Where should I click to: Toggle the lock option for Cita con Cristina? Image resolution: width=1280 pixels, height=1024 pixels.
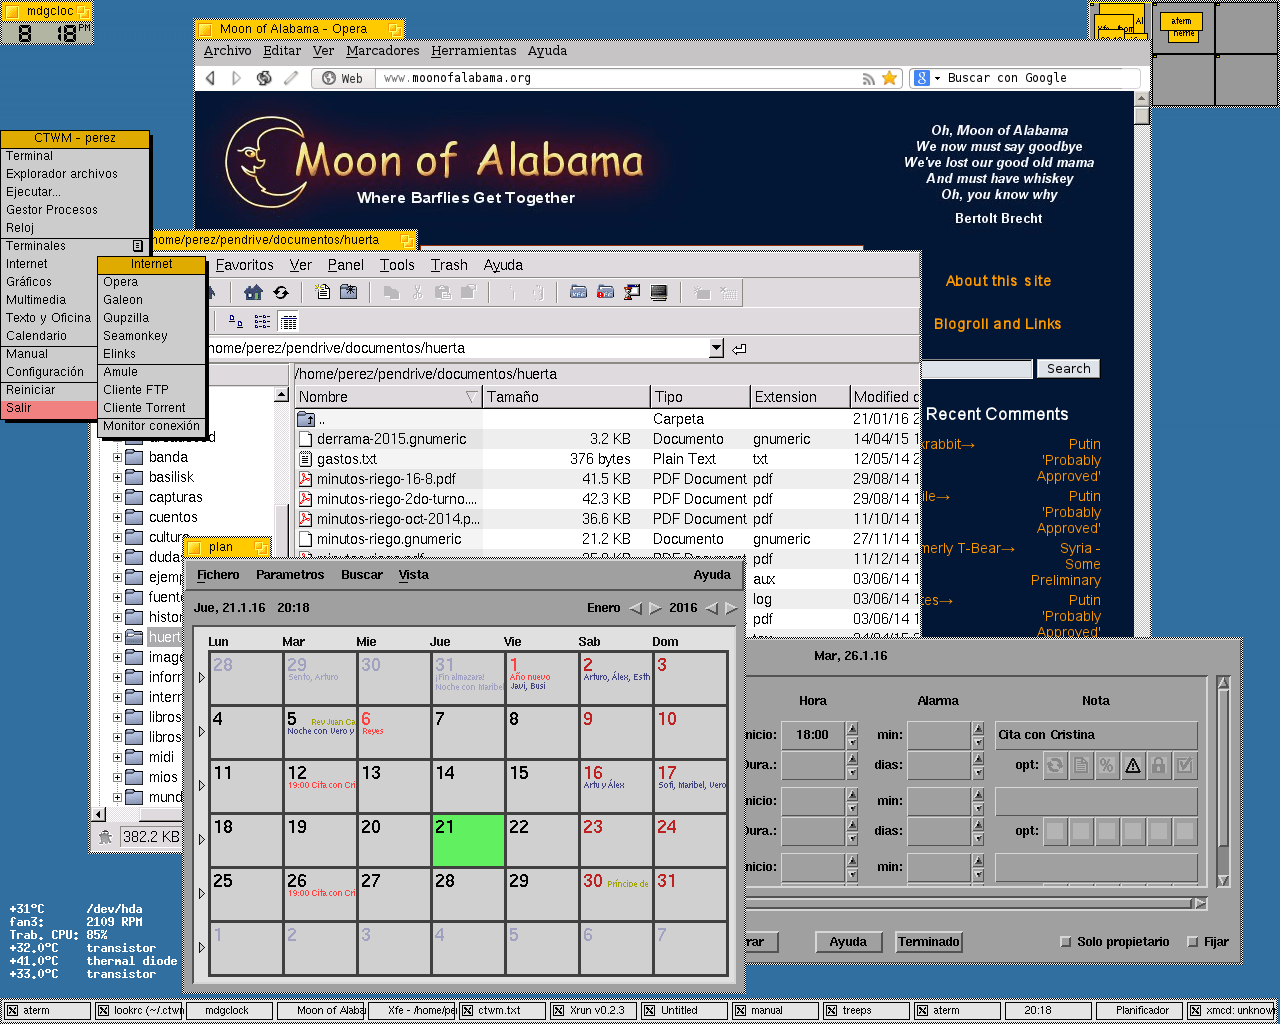pyautogui.click(x=1159, y=766)
